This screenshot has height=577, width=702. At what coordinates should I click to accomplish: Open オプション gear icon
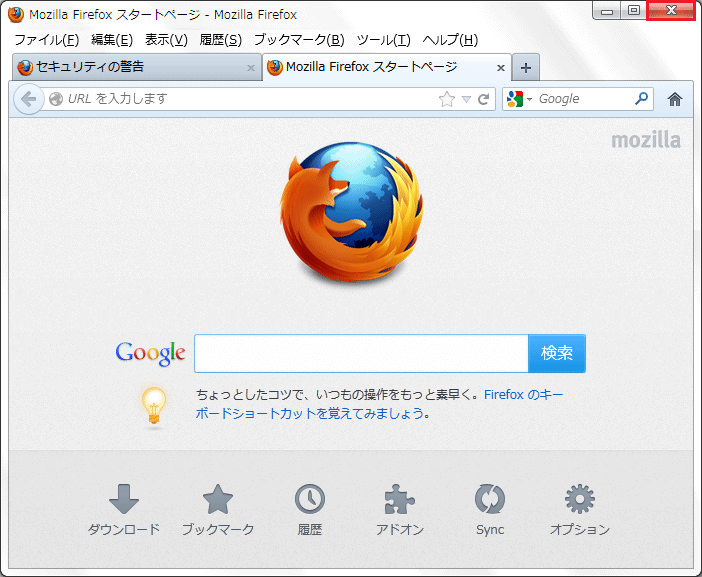(580, 510)
